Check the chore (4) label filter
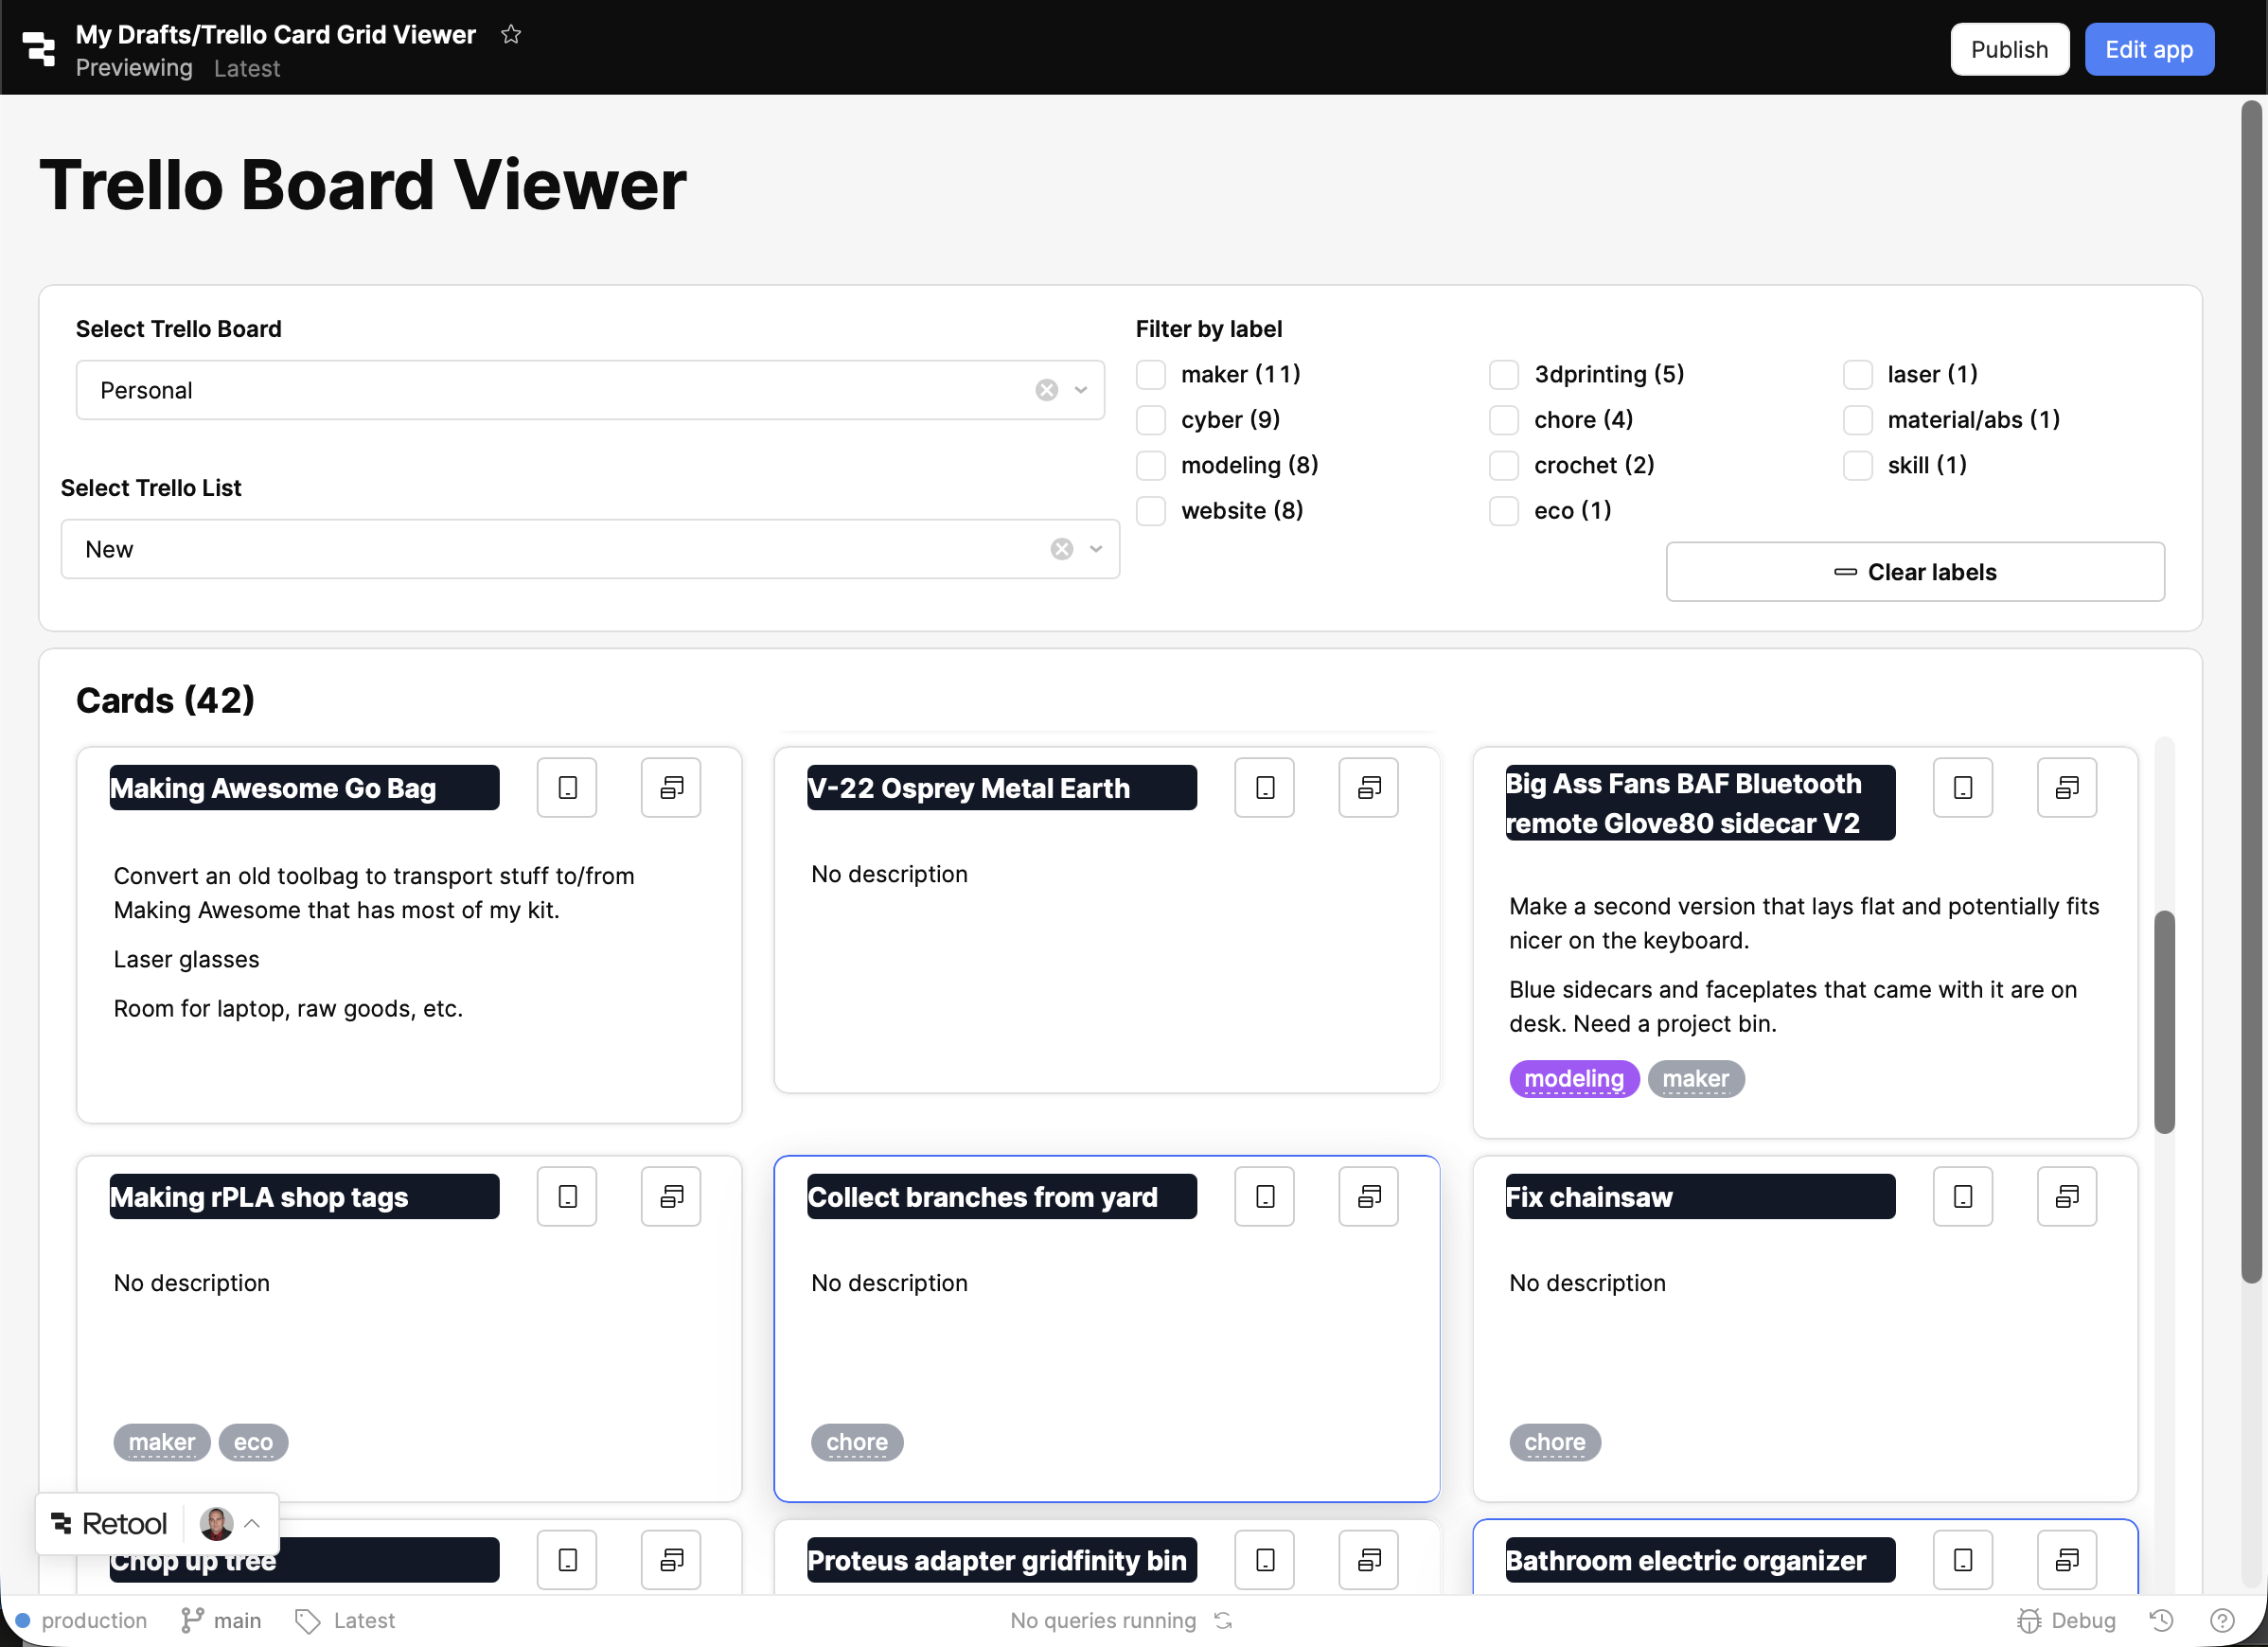The width and height of the screenshot is (2268, 1647). (x=1504, y=420)
